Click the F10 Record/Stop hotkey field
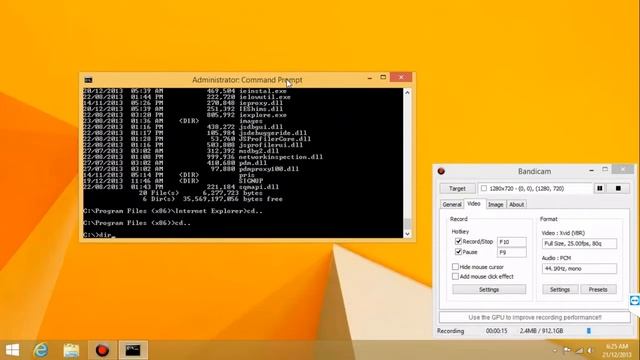The image size is (640, 360). tap(512, 242)
